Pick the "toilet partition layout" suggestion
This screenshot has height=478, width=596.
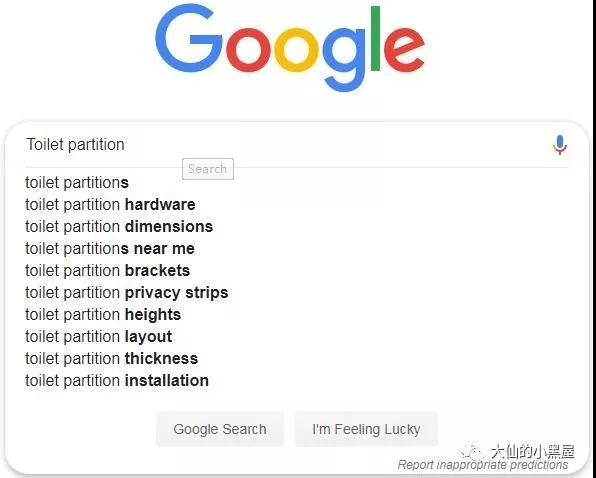(x=98, y=337)
